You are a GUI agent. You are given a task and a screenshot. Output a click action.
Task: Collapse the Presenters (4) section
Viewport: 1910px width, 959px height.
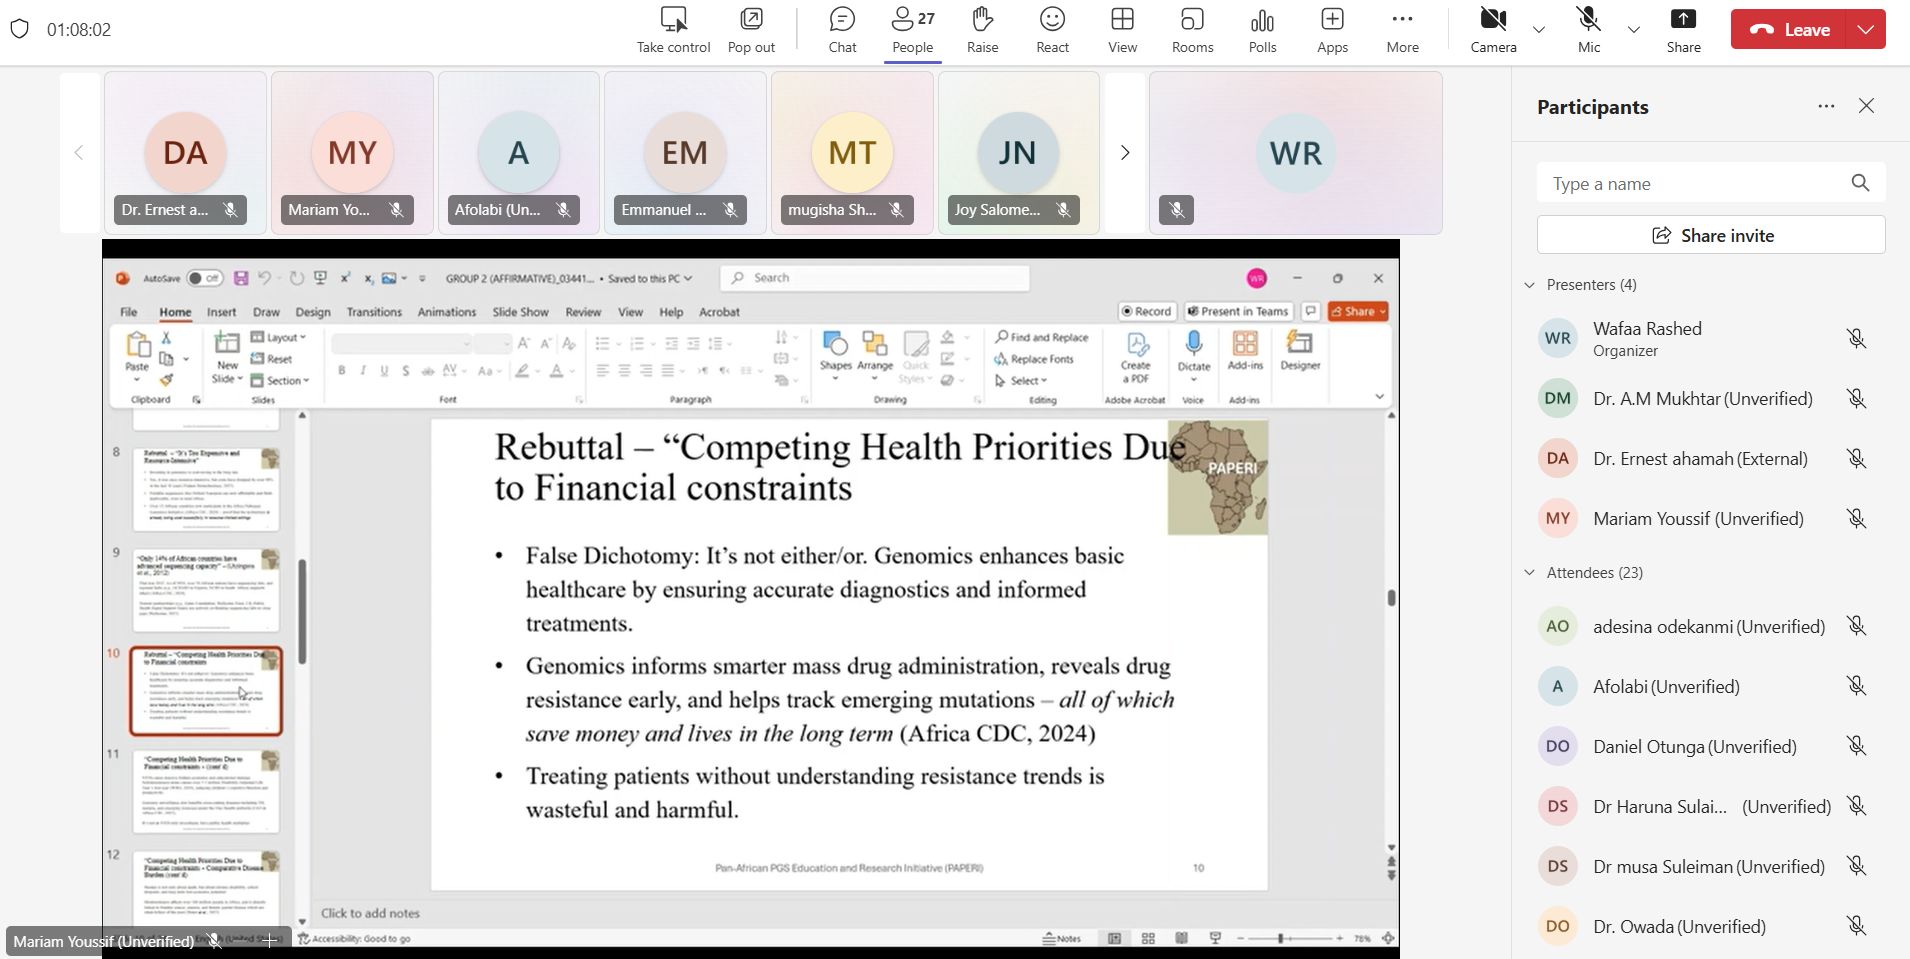coord(1529,285)
